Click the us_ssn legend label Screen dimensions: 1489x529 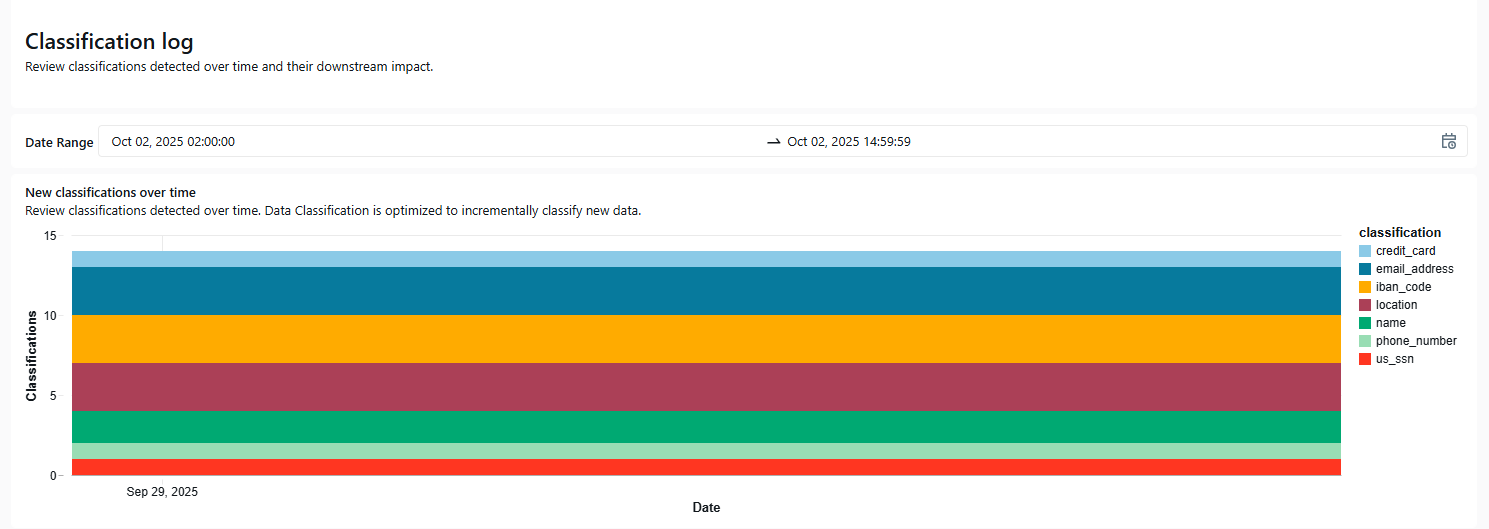1395,359
